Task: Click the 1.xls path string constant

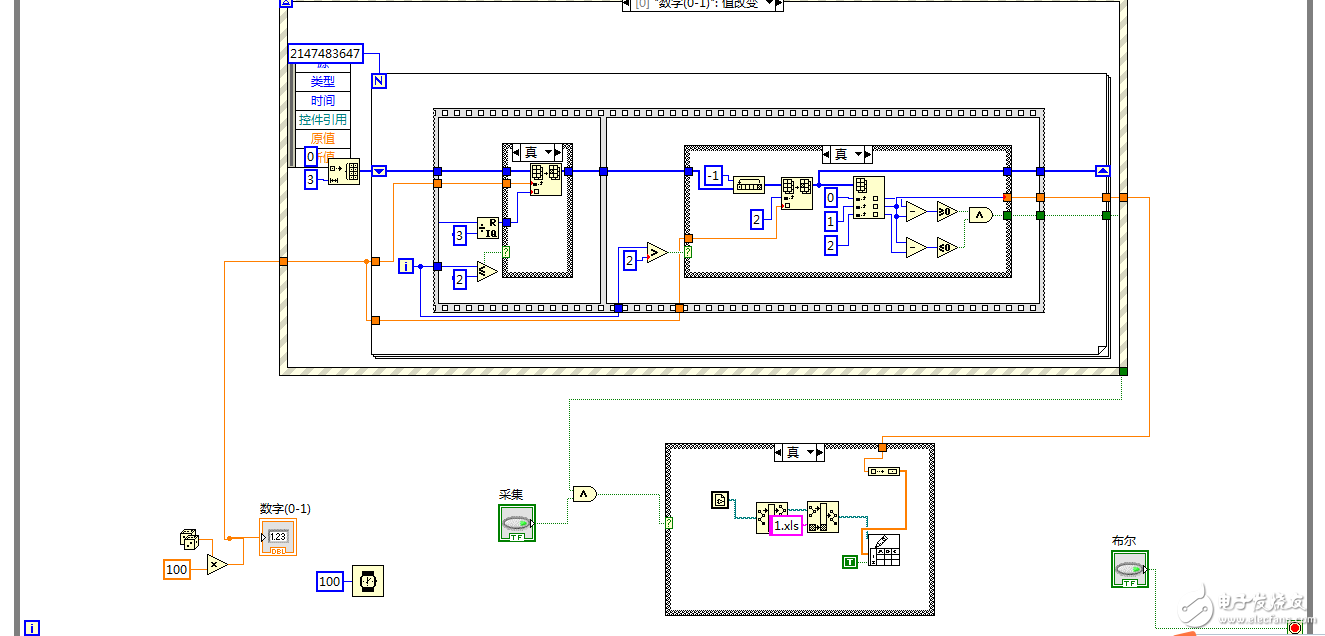Action: [786, 525]
